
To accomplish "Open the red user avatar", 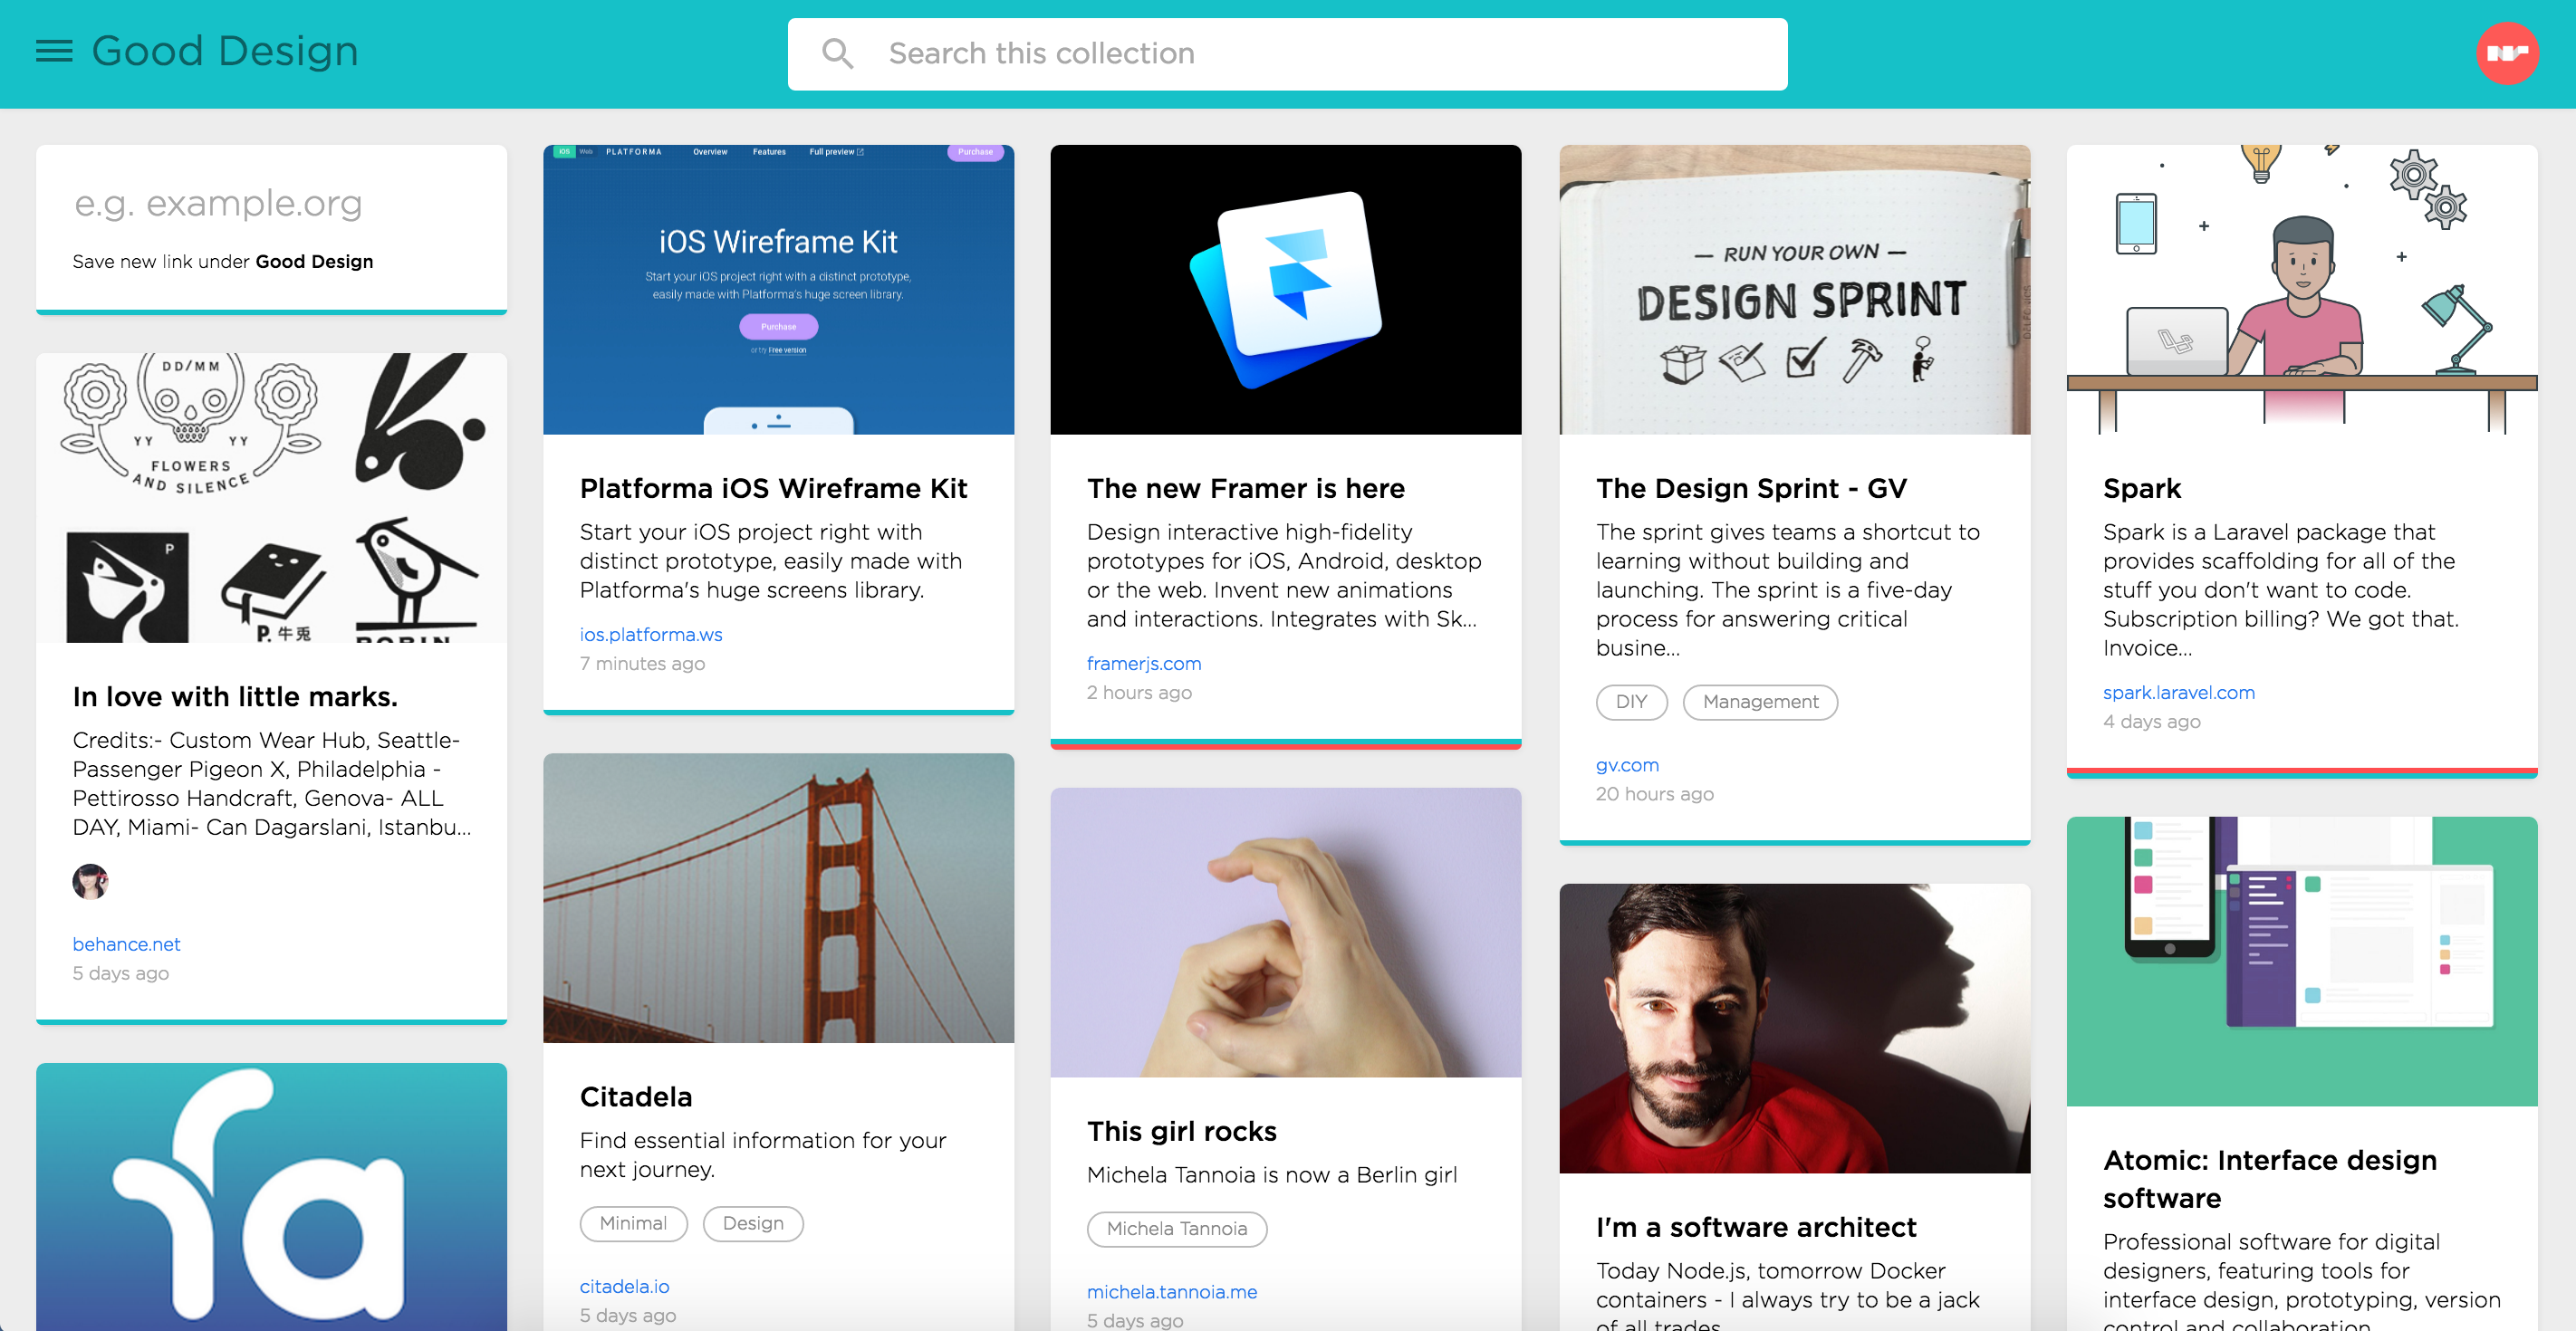I will pyautogui.click(x=2505, y=53).
